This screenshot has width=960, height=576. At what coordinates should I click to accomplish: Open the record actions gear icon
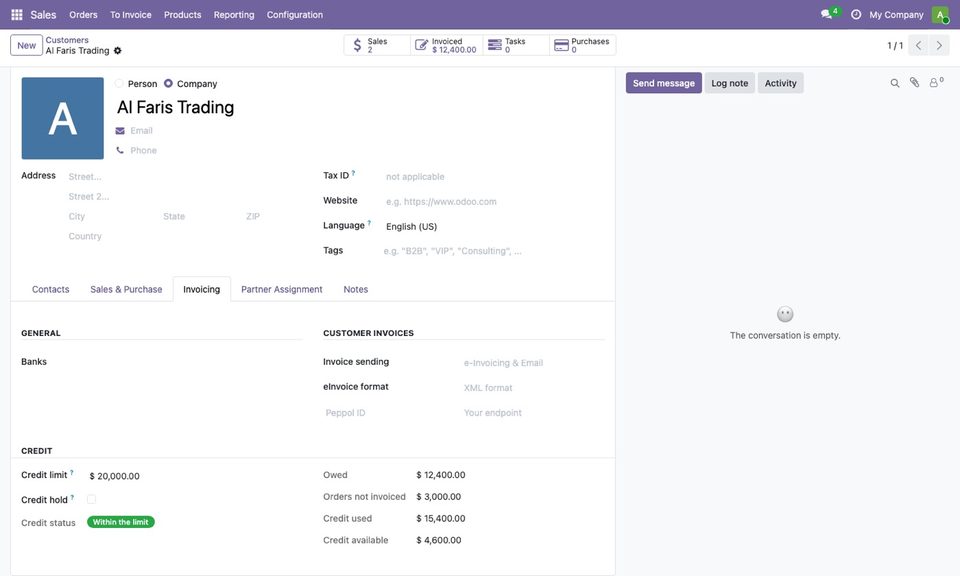pos(118,51)
